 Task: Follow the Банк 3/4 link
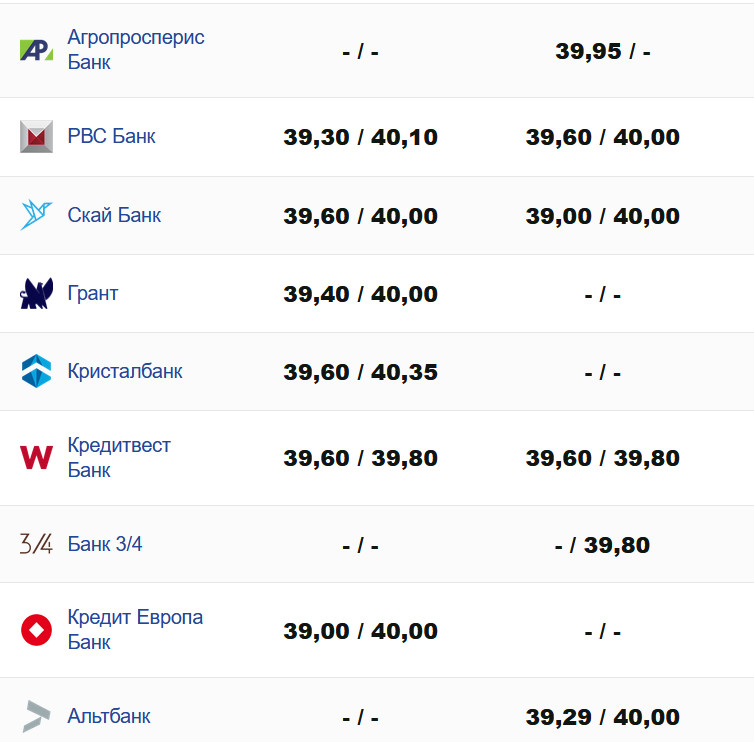[104, 544]
